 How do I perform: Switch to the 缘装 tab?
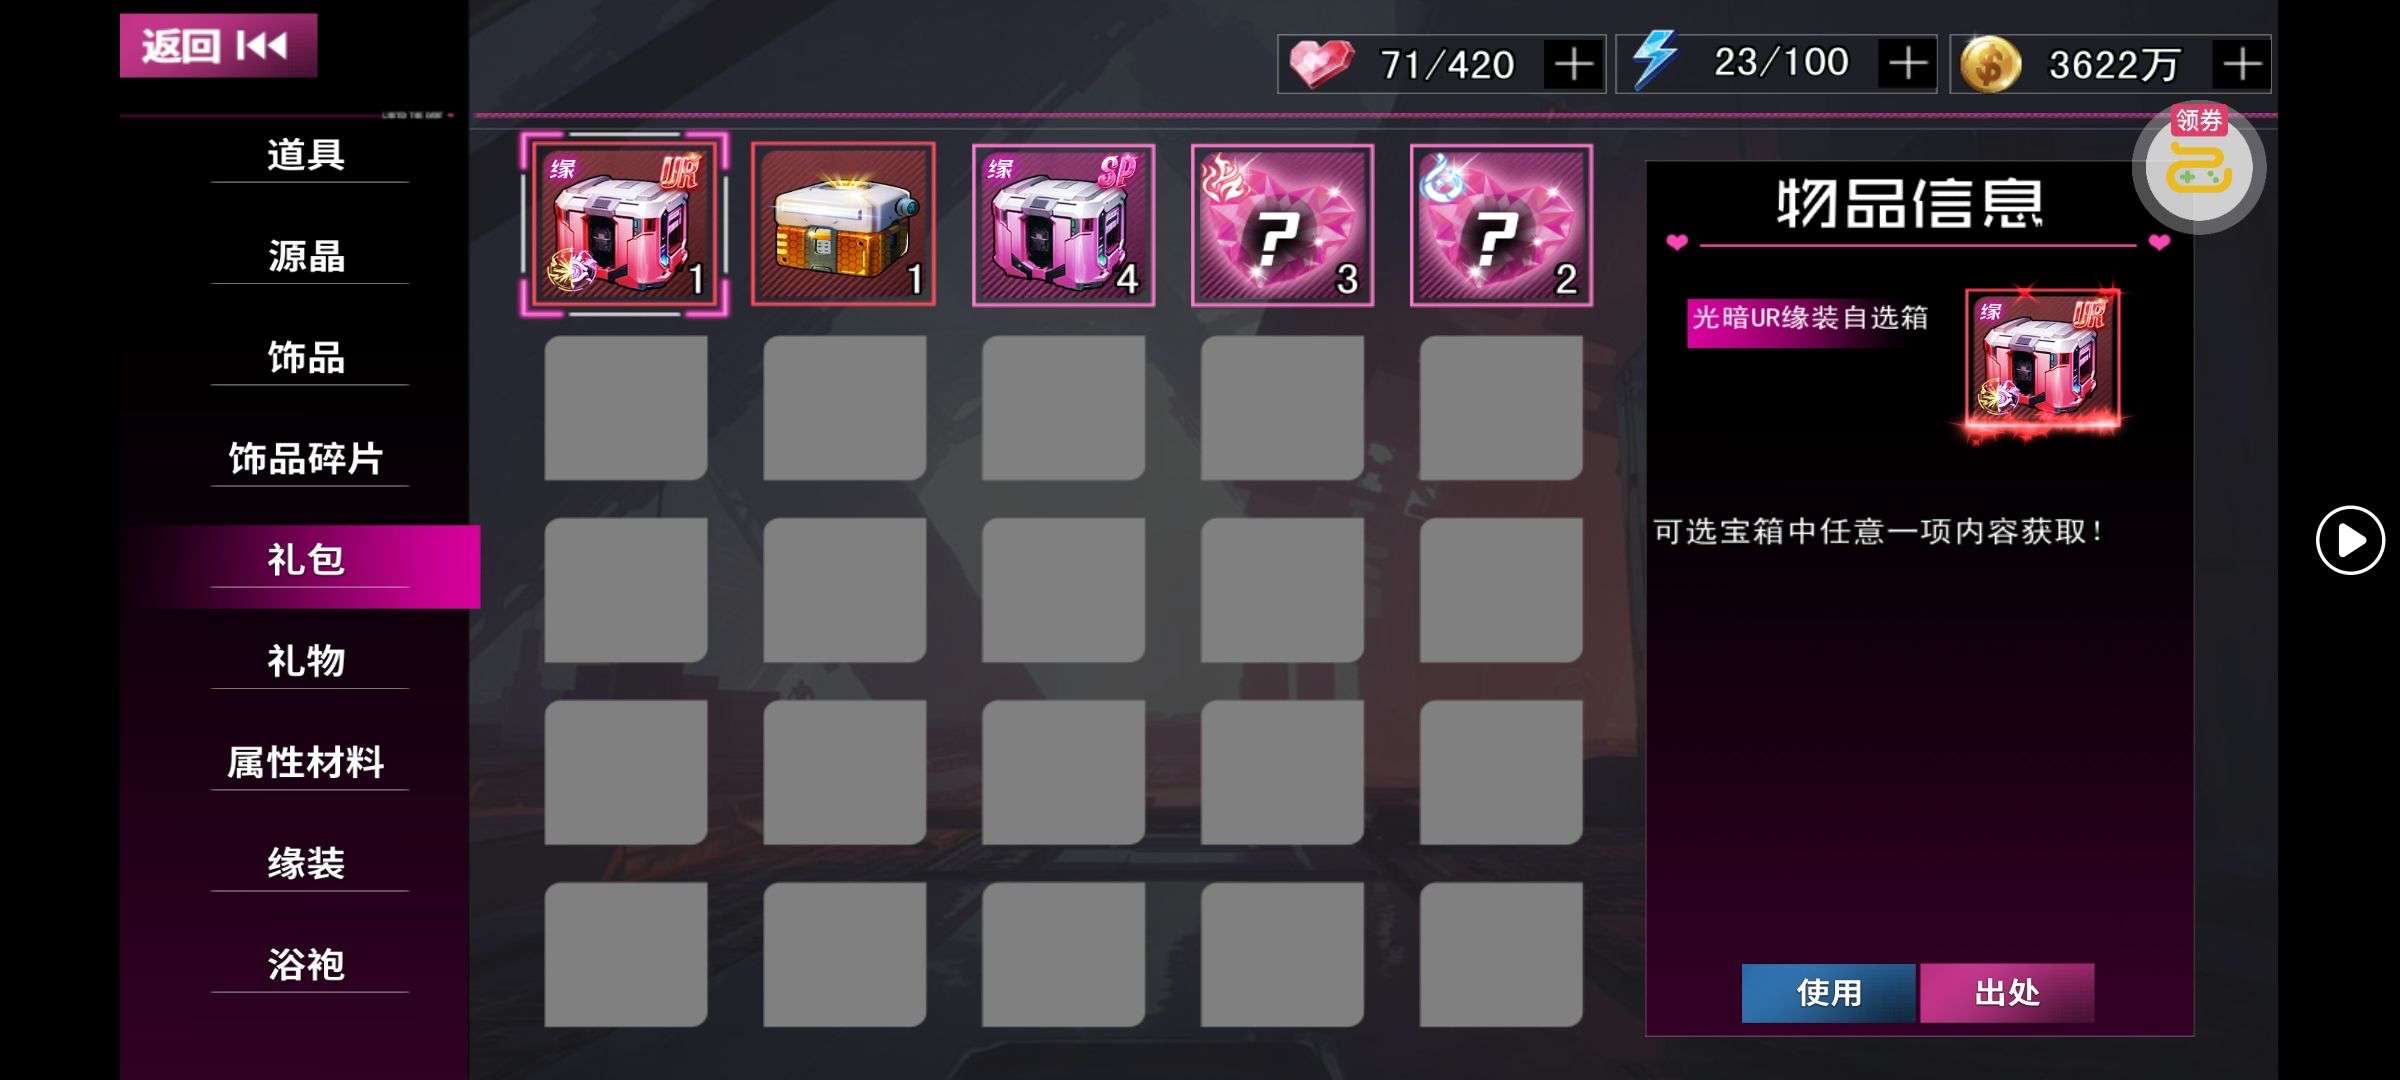pos(306,863)
